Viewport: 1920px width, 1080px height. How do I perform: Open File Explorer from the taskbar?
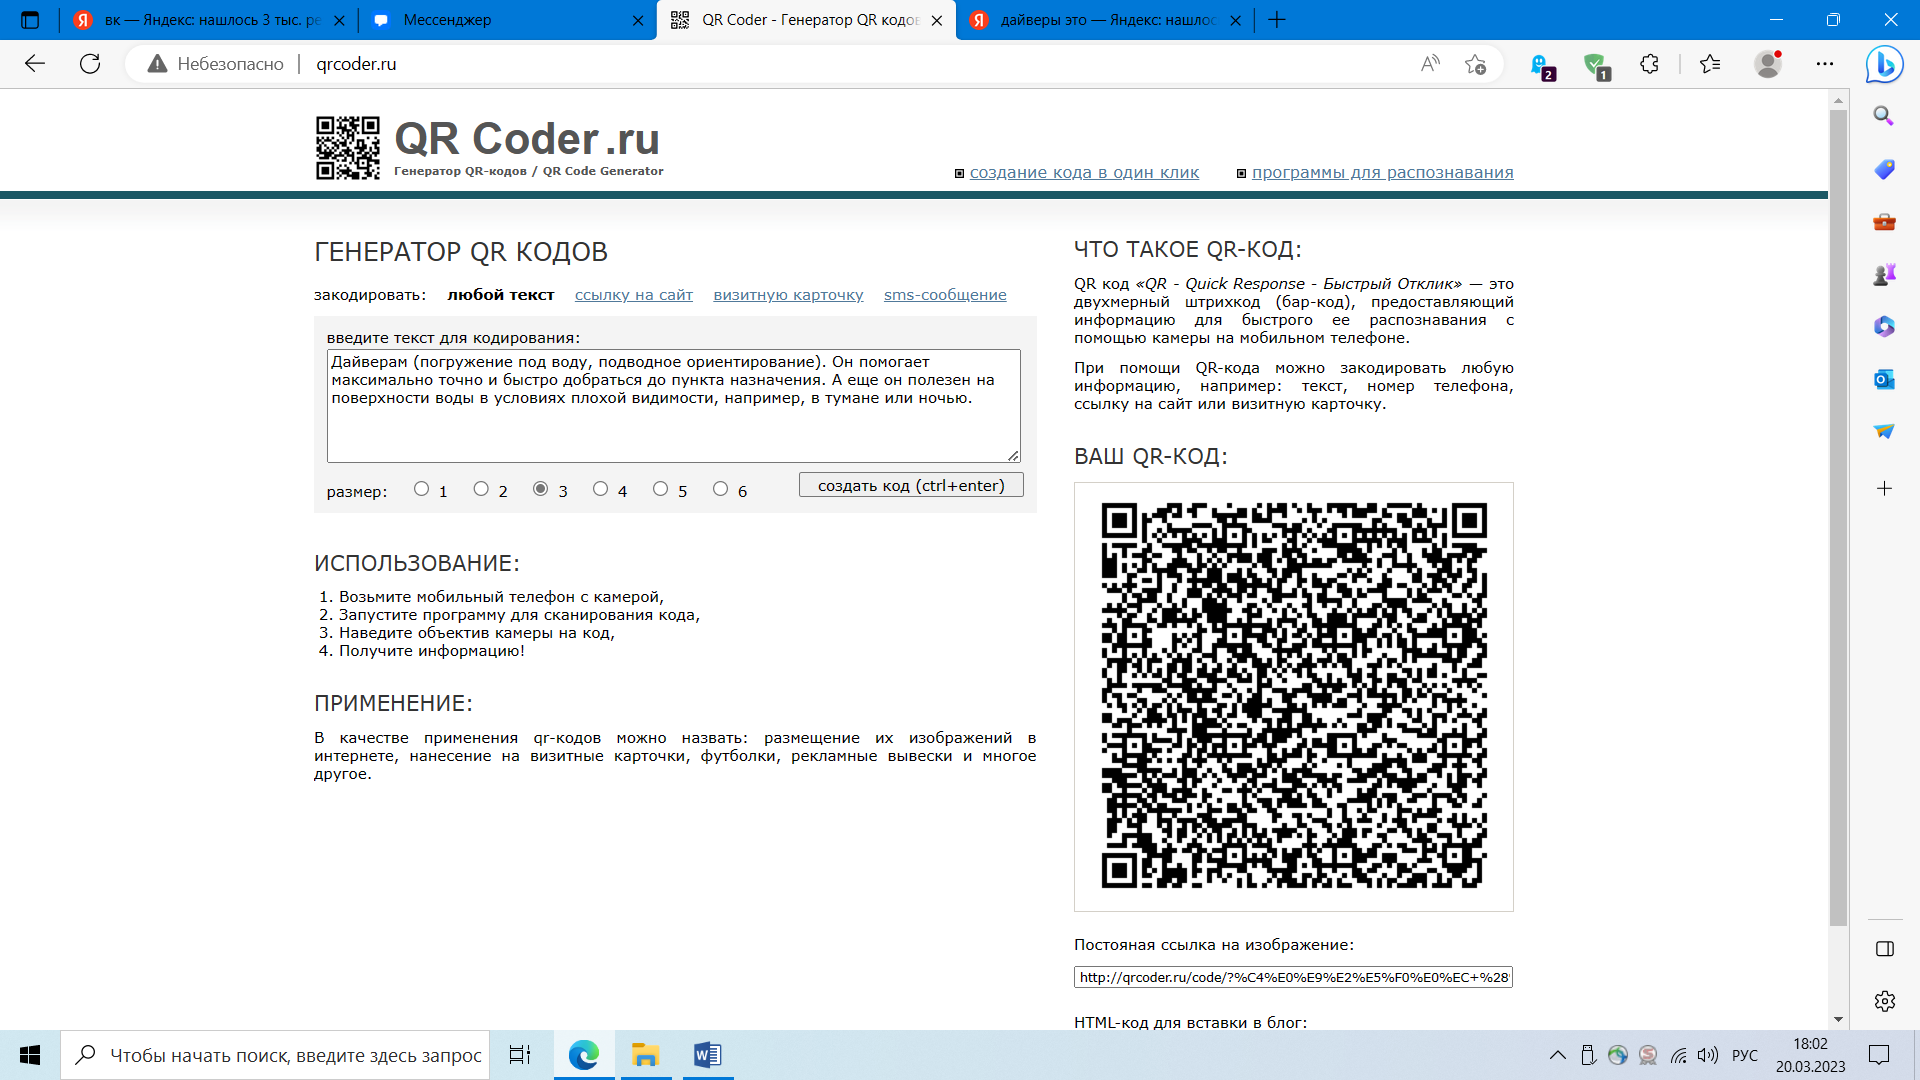(x=645, y=1055)
